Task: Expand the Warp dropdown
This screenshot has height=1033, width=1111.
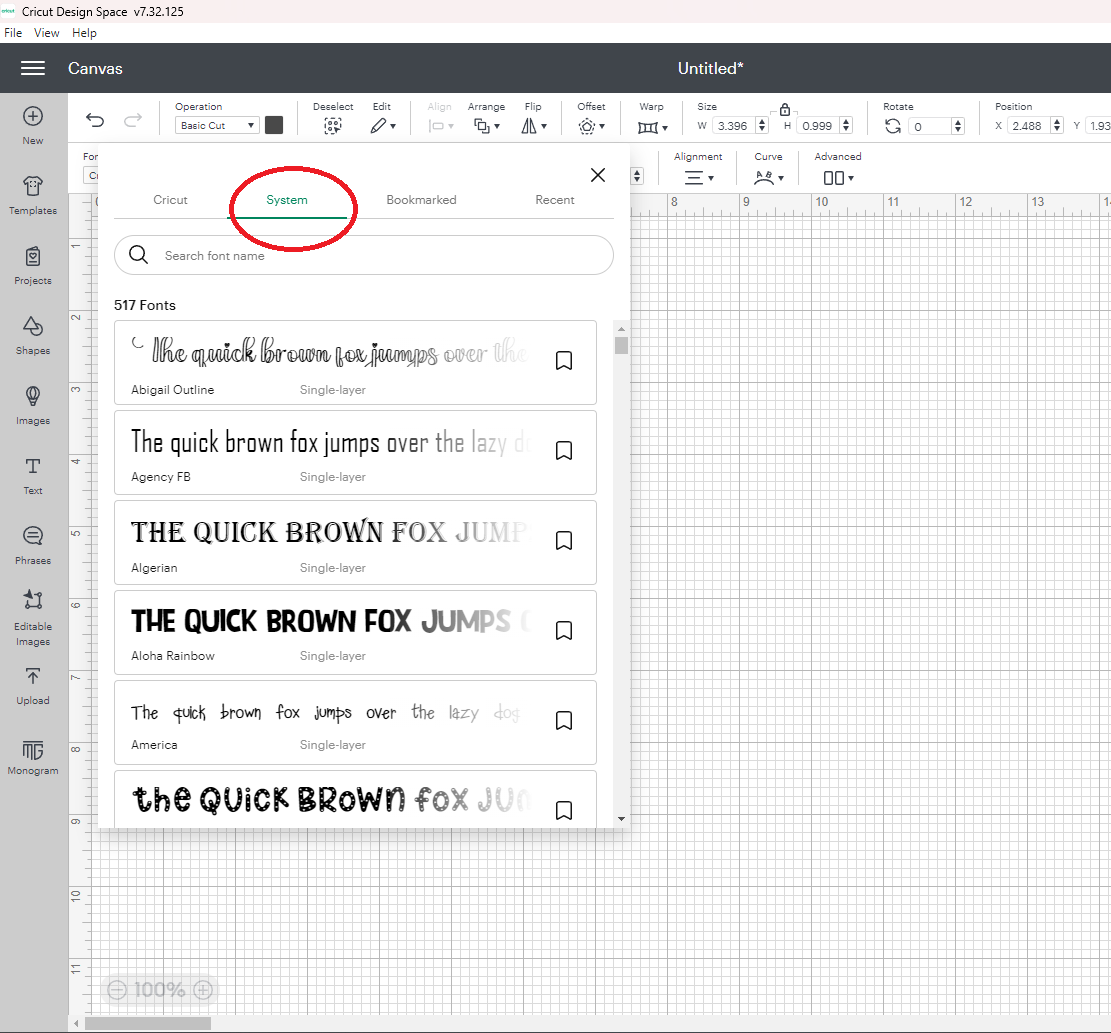Action: (653, 128)
